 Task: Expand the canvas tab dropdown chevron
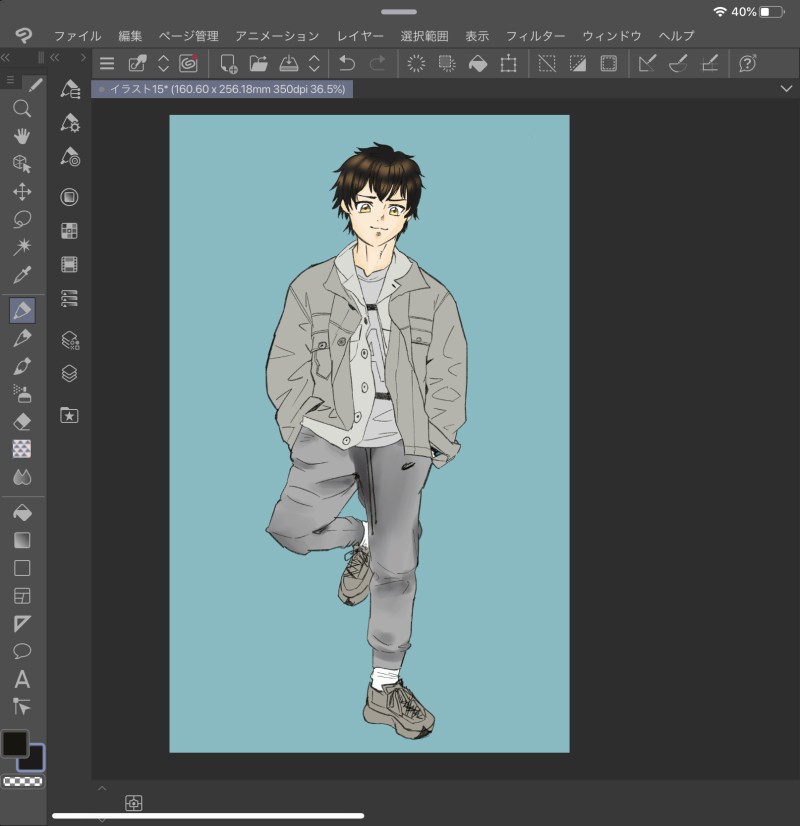[785, 89]
